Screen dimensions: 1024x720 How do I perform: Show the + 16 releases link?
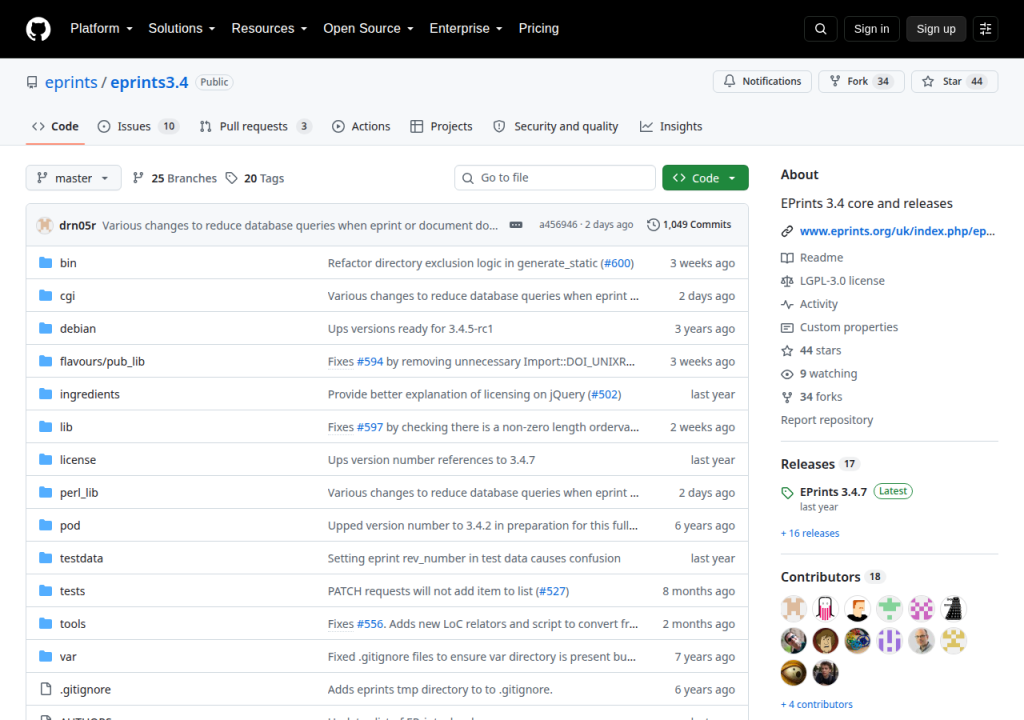(x=810, y=533)
